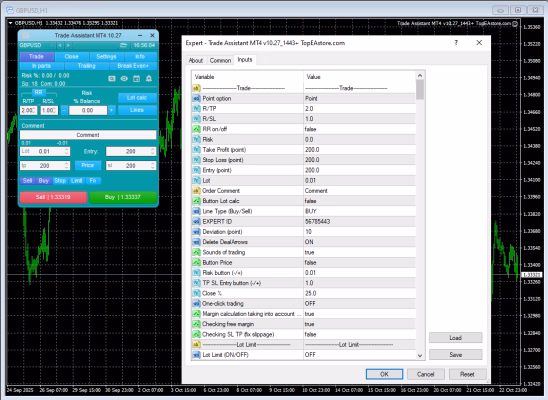Toggle the RR switch above R/TP
Image resolution: width=548 pixels, height=400 pixels.
[x=38, y=93]
